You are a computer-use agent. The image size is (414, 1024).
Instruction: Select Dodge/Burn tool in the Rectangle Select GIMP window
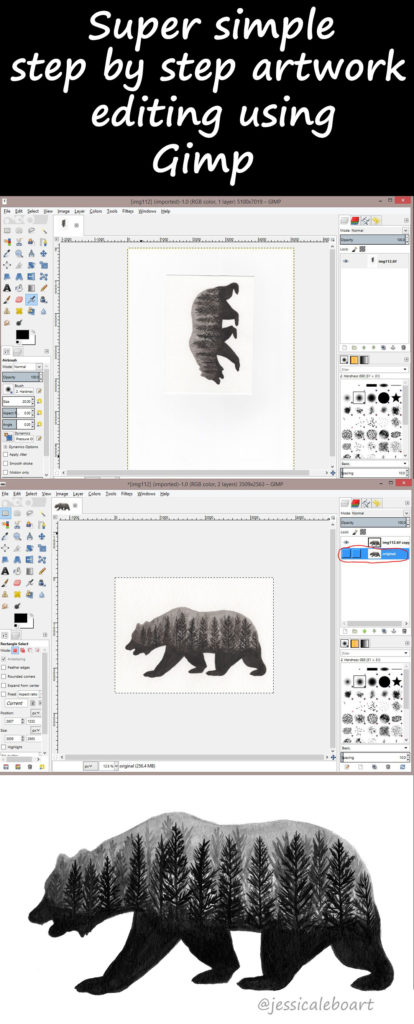tap(17, 606)
